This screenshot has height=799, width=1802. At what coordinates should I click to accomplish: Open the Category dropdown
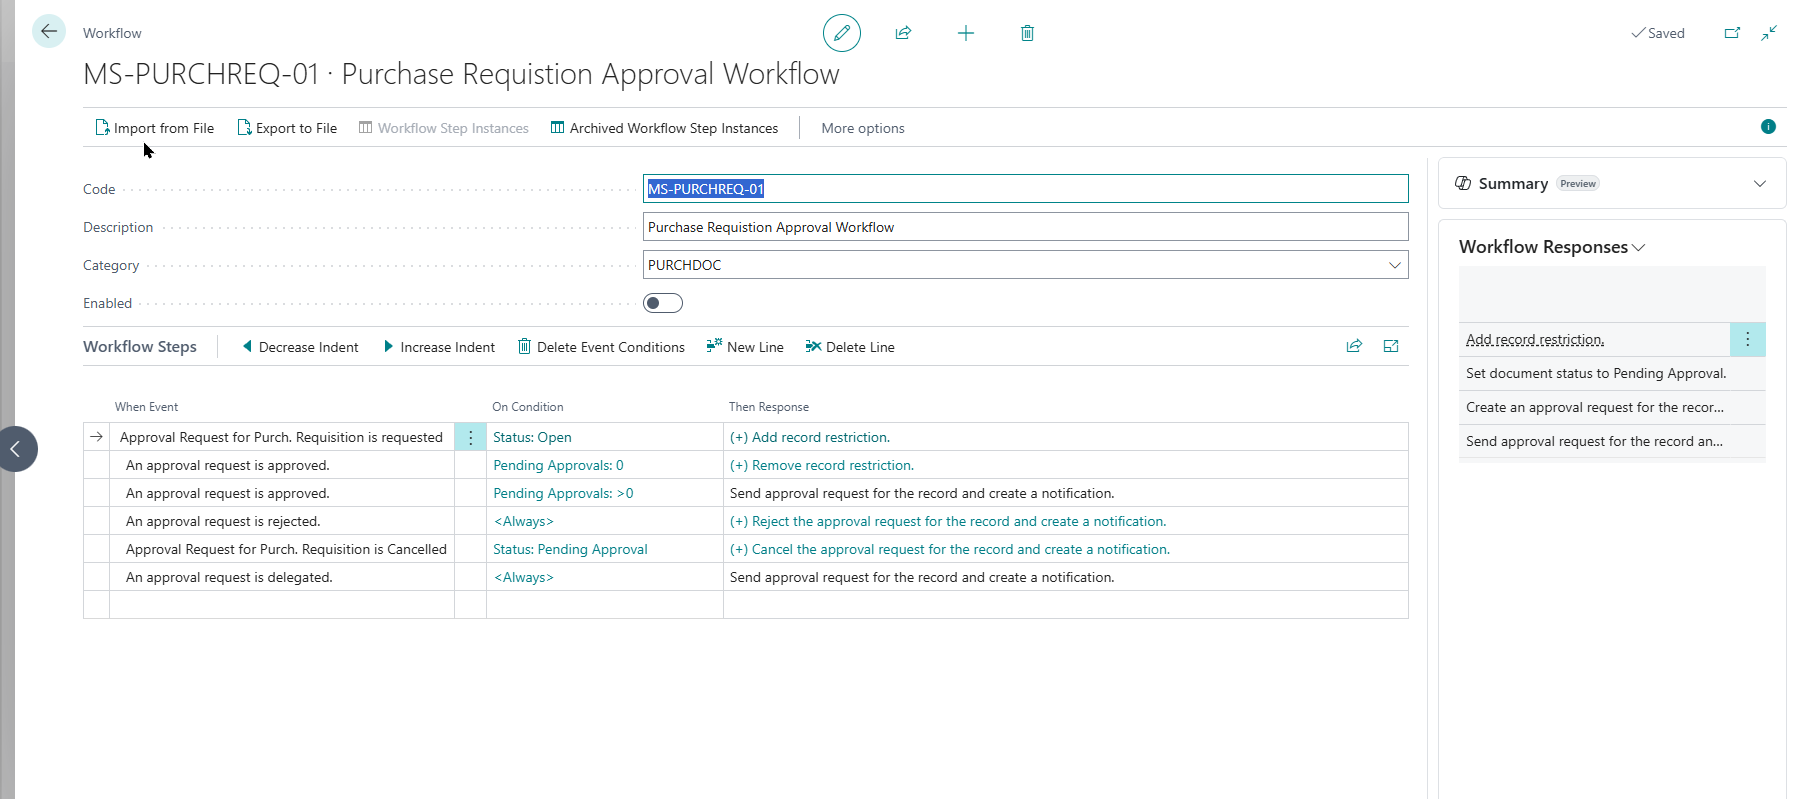(1394, 265)
